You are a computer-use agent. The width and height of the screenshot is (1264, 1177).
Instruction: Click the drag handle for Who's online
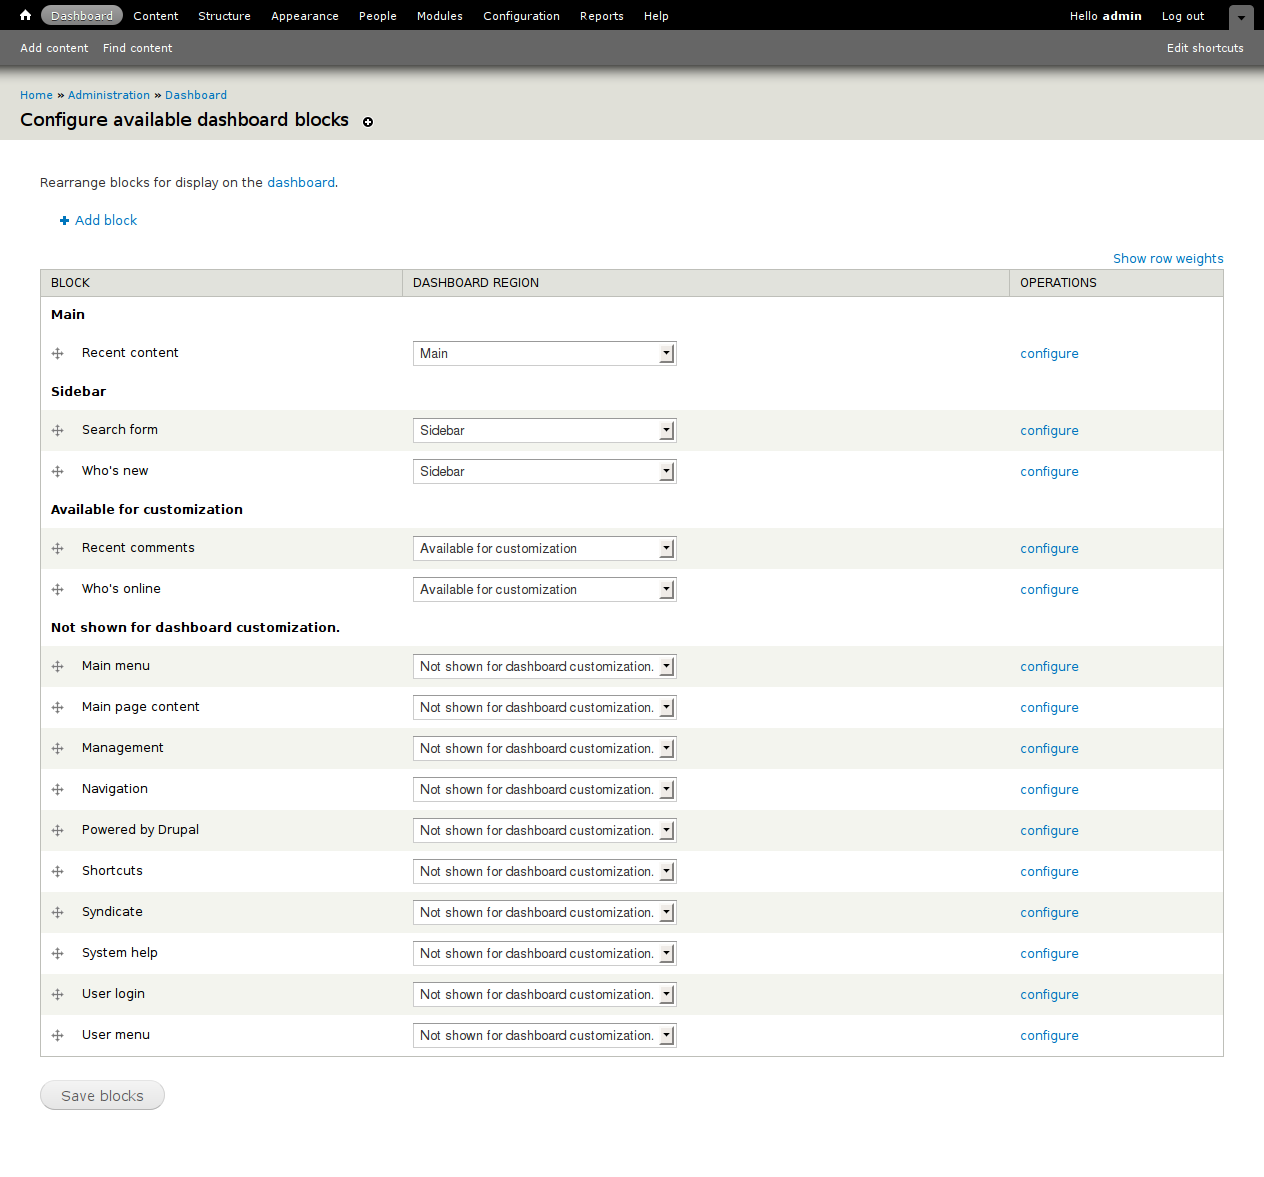(58, 590)
